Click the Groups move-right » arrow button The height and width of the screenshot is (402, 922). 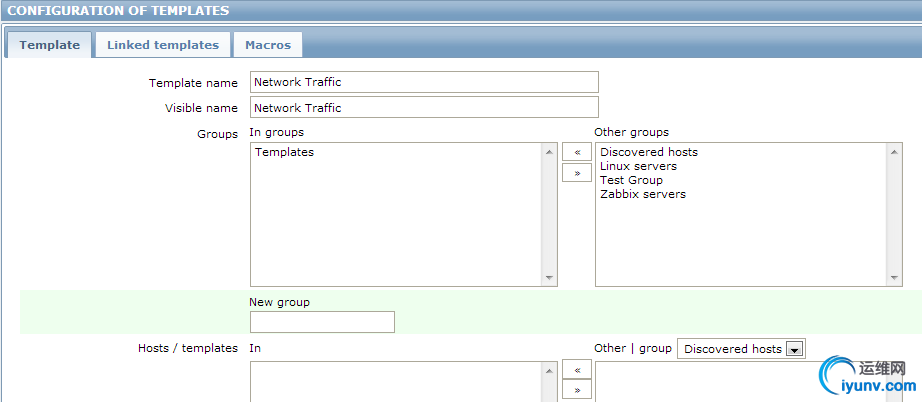(576, 172)
